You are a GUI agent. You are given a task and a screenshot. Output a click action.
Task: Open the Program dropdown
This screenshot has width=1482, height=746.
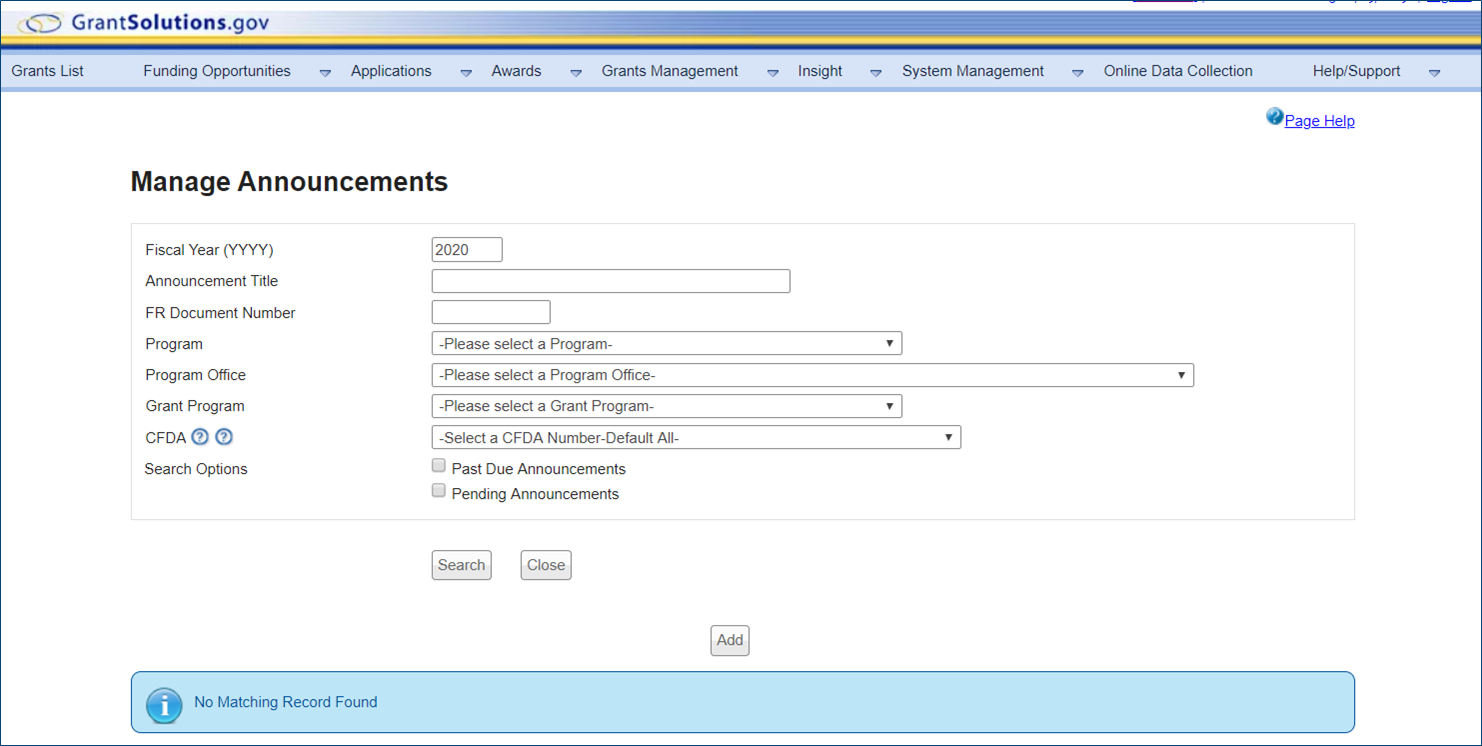(x=666, y=344)
